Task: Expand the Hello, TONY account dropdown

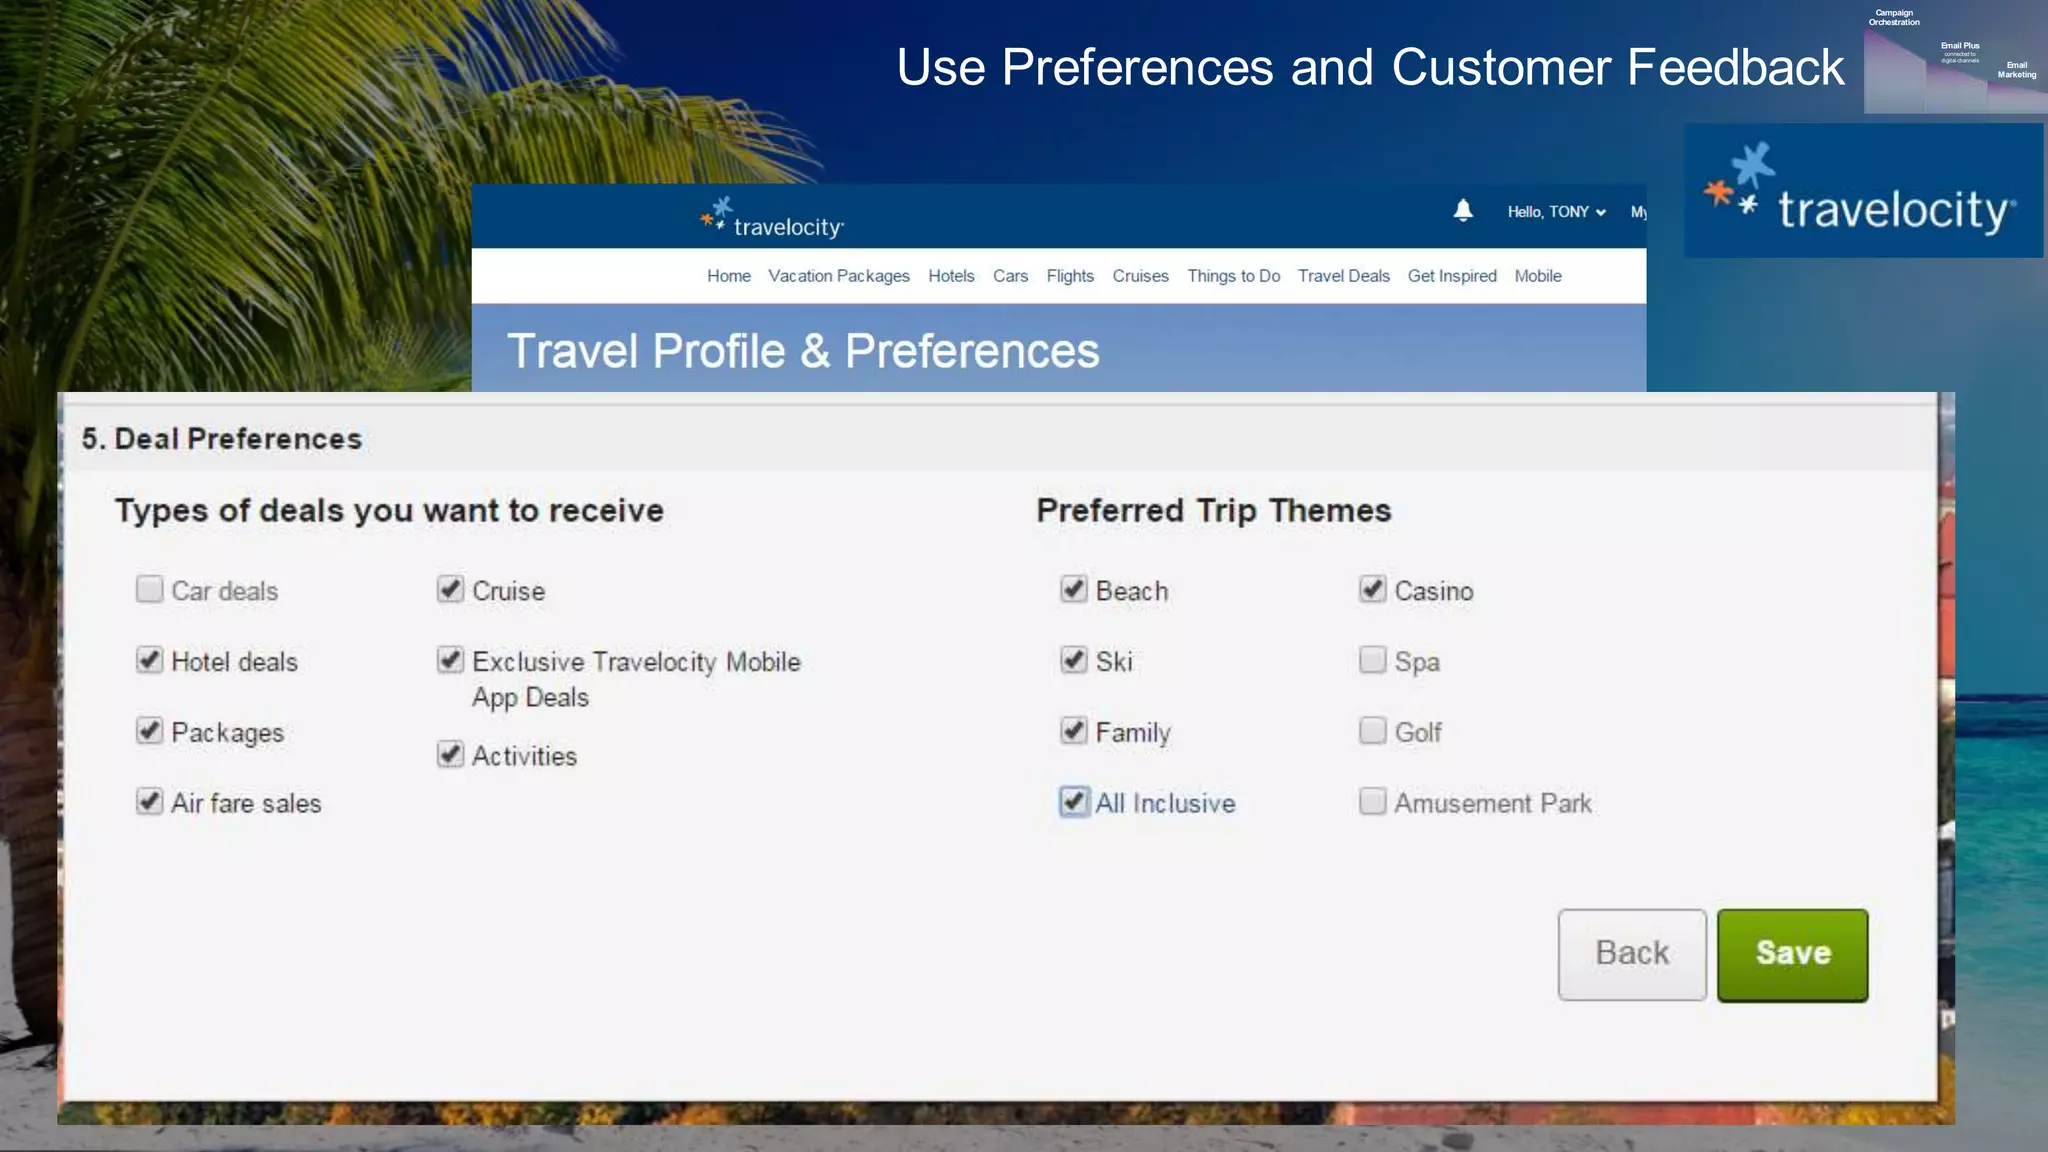Action: (1556, 212)
